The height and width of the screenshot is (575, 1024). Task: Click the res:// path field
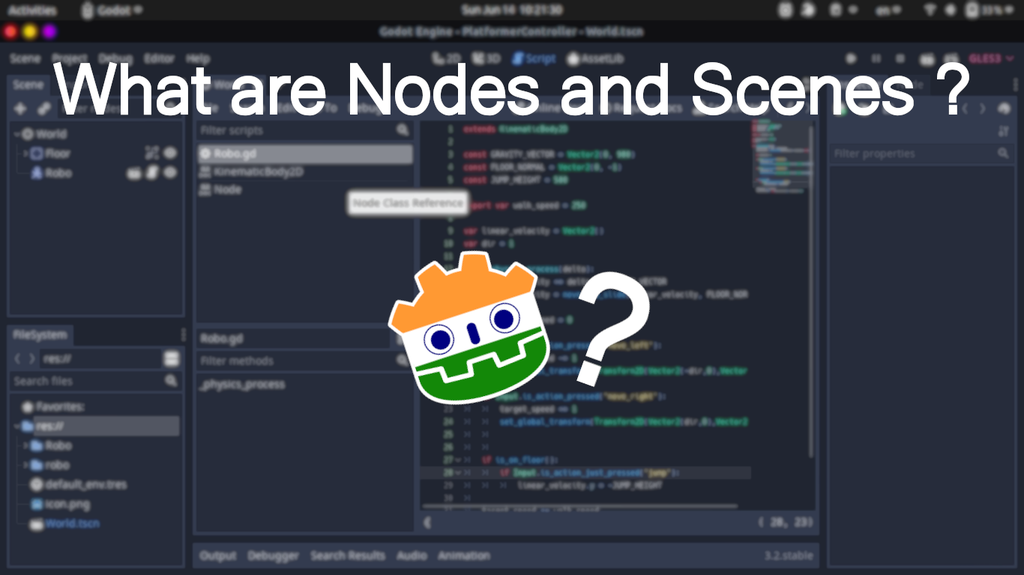(x=101, y=359)
